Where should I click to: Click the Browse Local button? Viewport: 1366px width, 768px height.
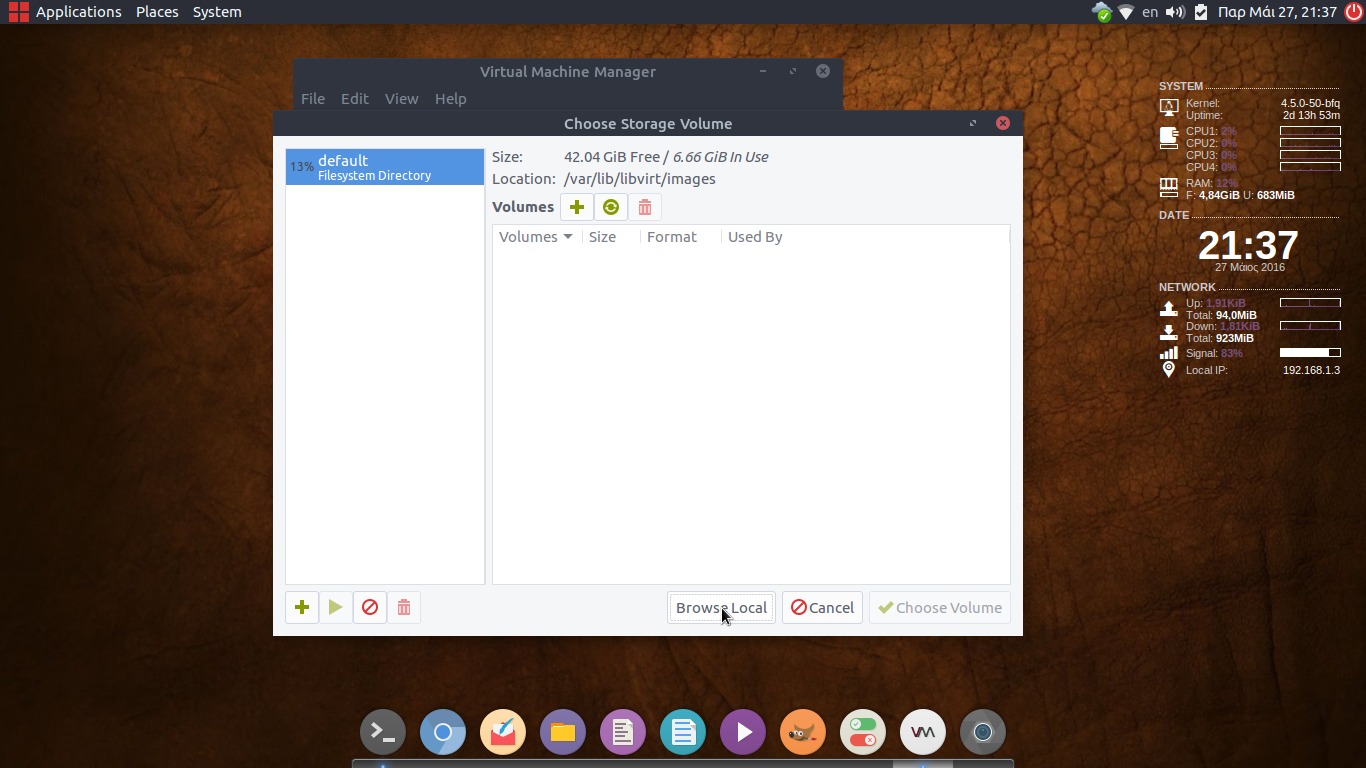pyautogui.click(x=721, y=607)
